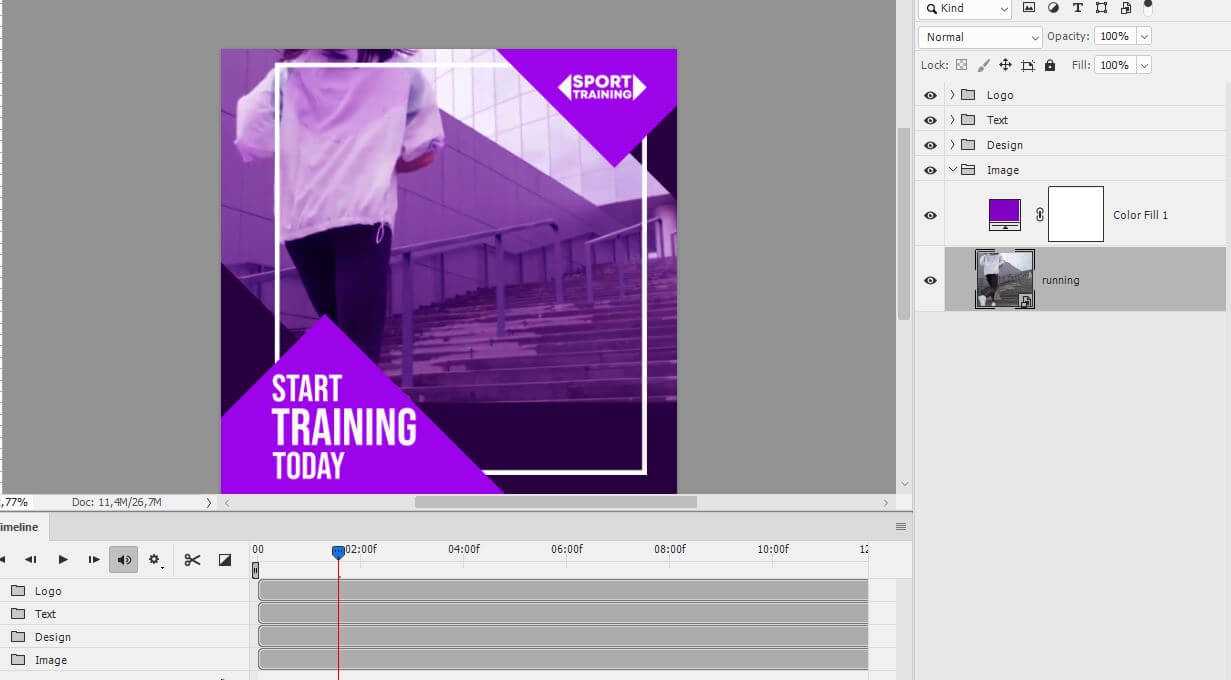The image size is (1231, 680).
Task: Click the lock all padlock icon
Action: pos(1049,65)
